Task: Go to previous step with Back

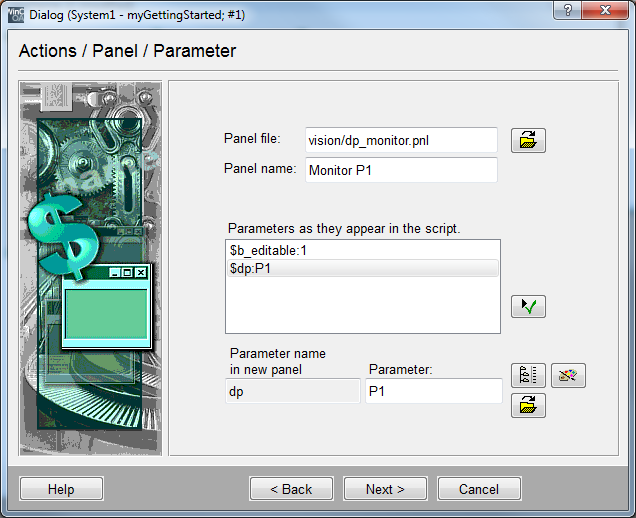Action: 291,489
